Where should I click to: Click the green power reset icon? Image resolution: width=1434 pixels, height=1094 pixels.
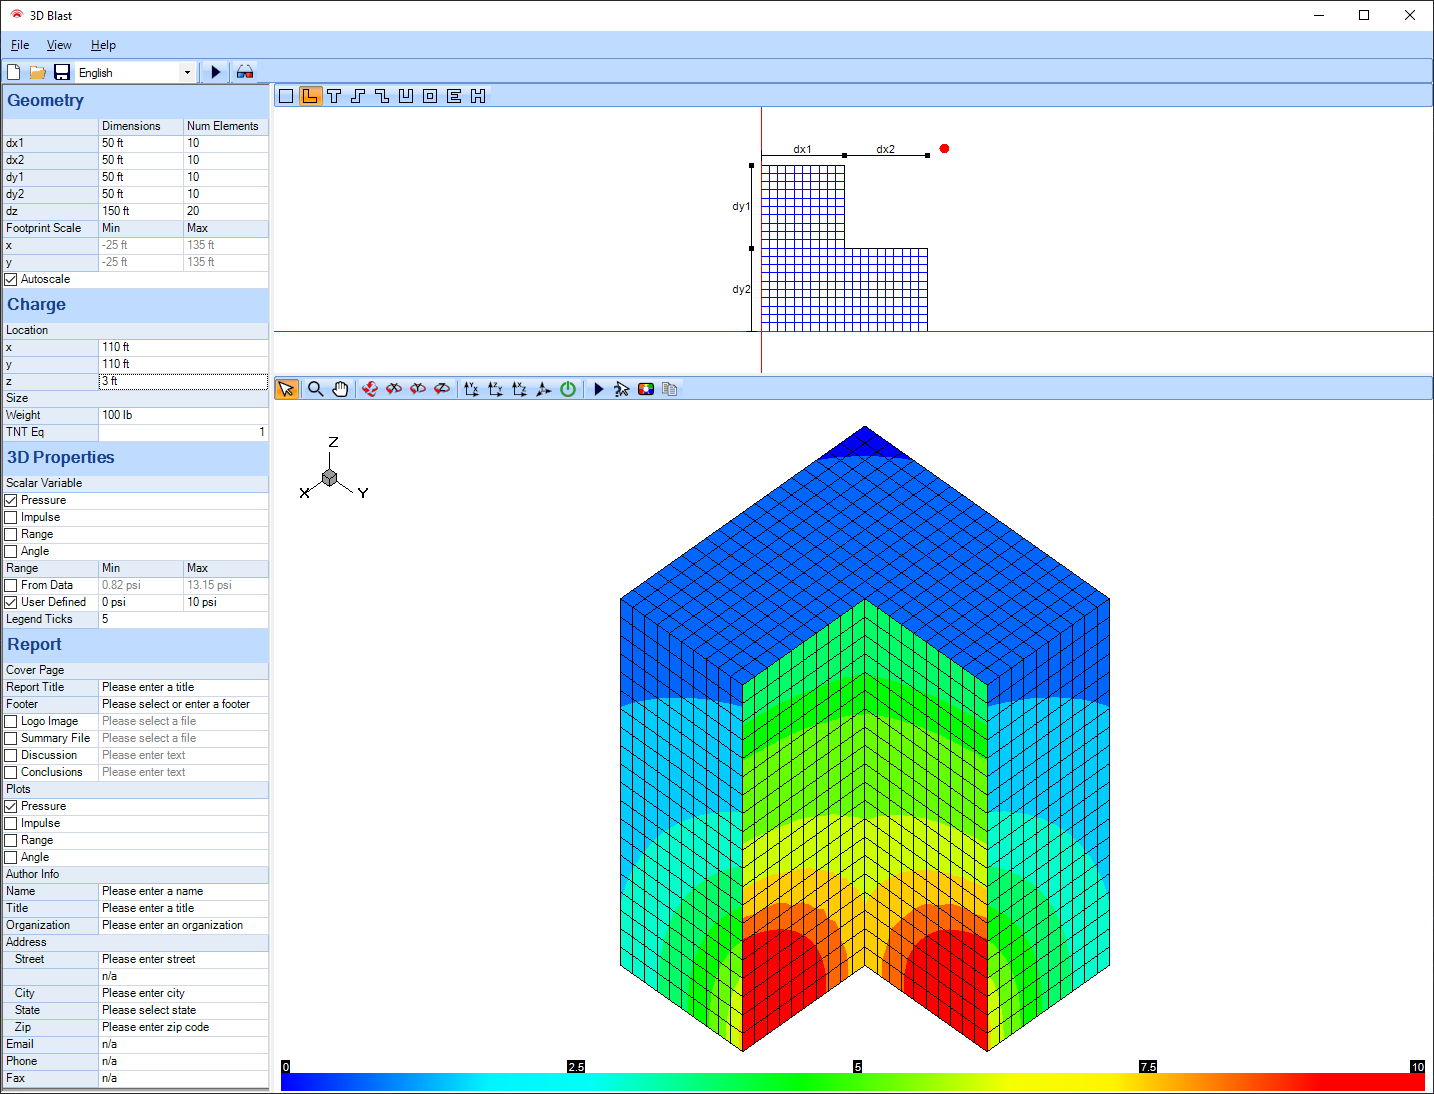[x=568, y=389]
